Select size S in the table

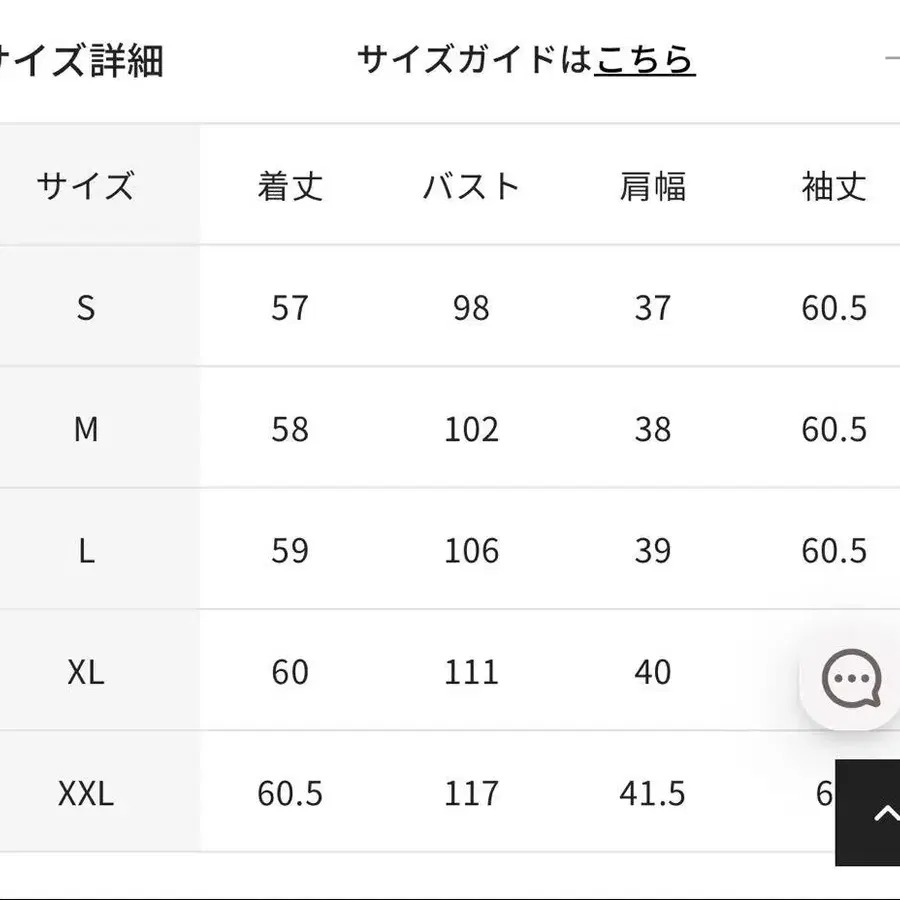pos(86,308)
